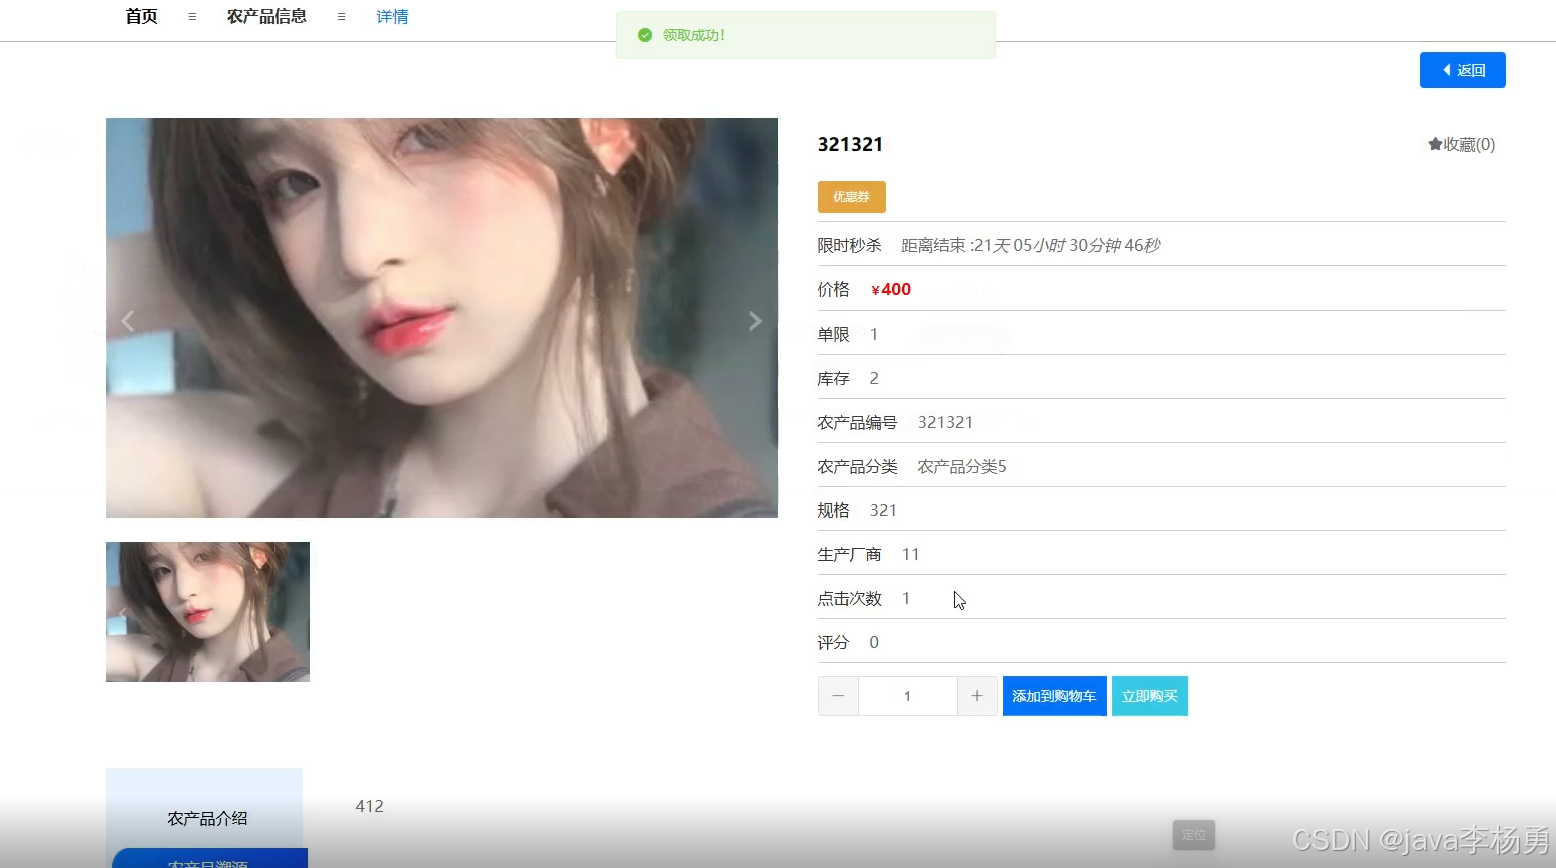Click the 领取成功 success notification
This screenshot has height=868, width=1556.
806,35
